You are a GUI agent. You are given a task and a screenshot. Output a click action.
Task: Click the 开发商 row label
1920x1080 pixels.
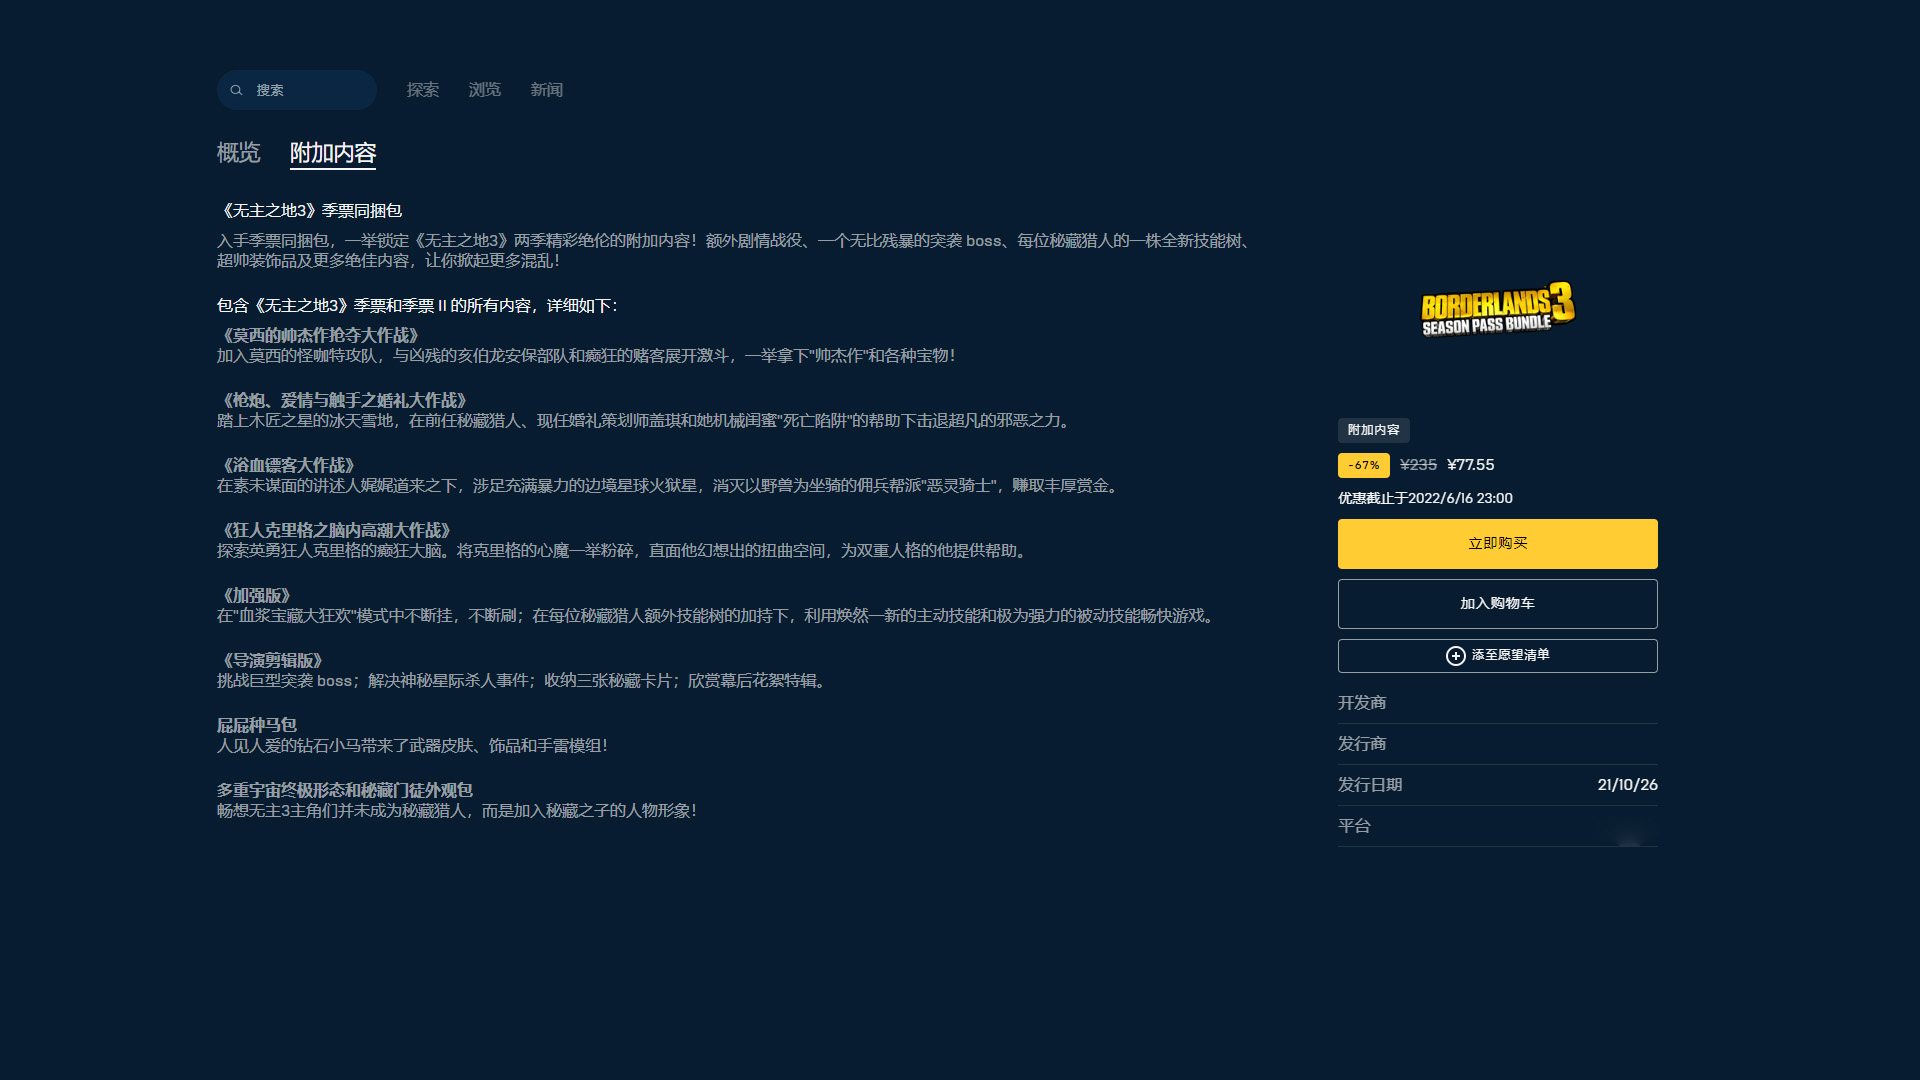(1362, 703)
